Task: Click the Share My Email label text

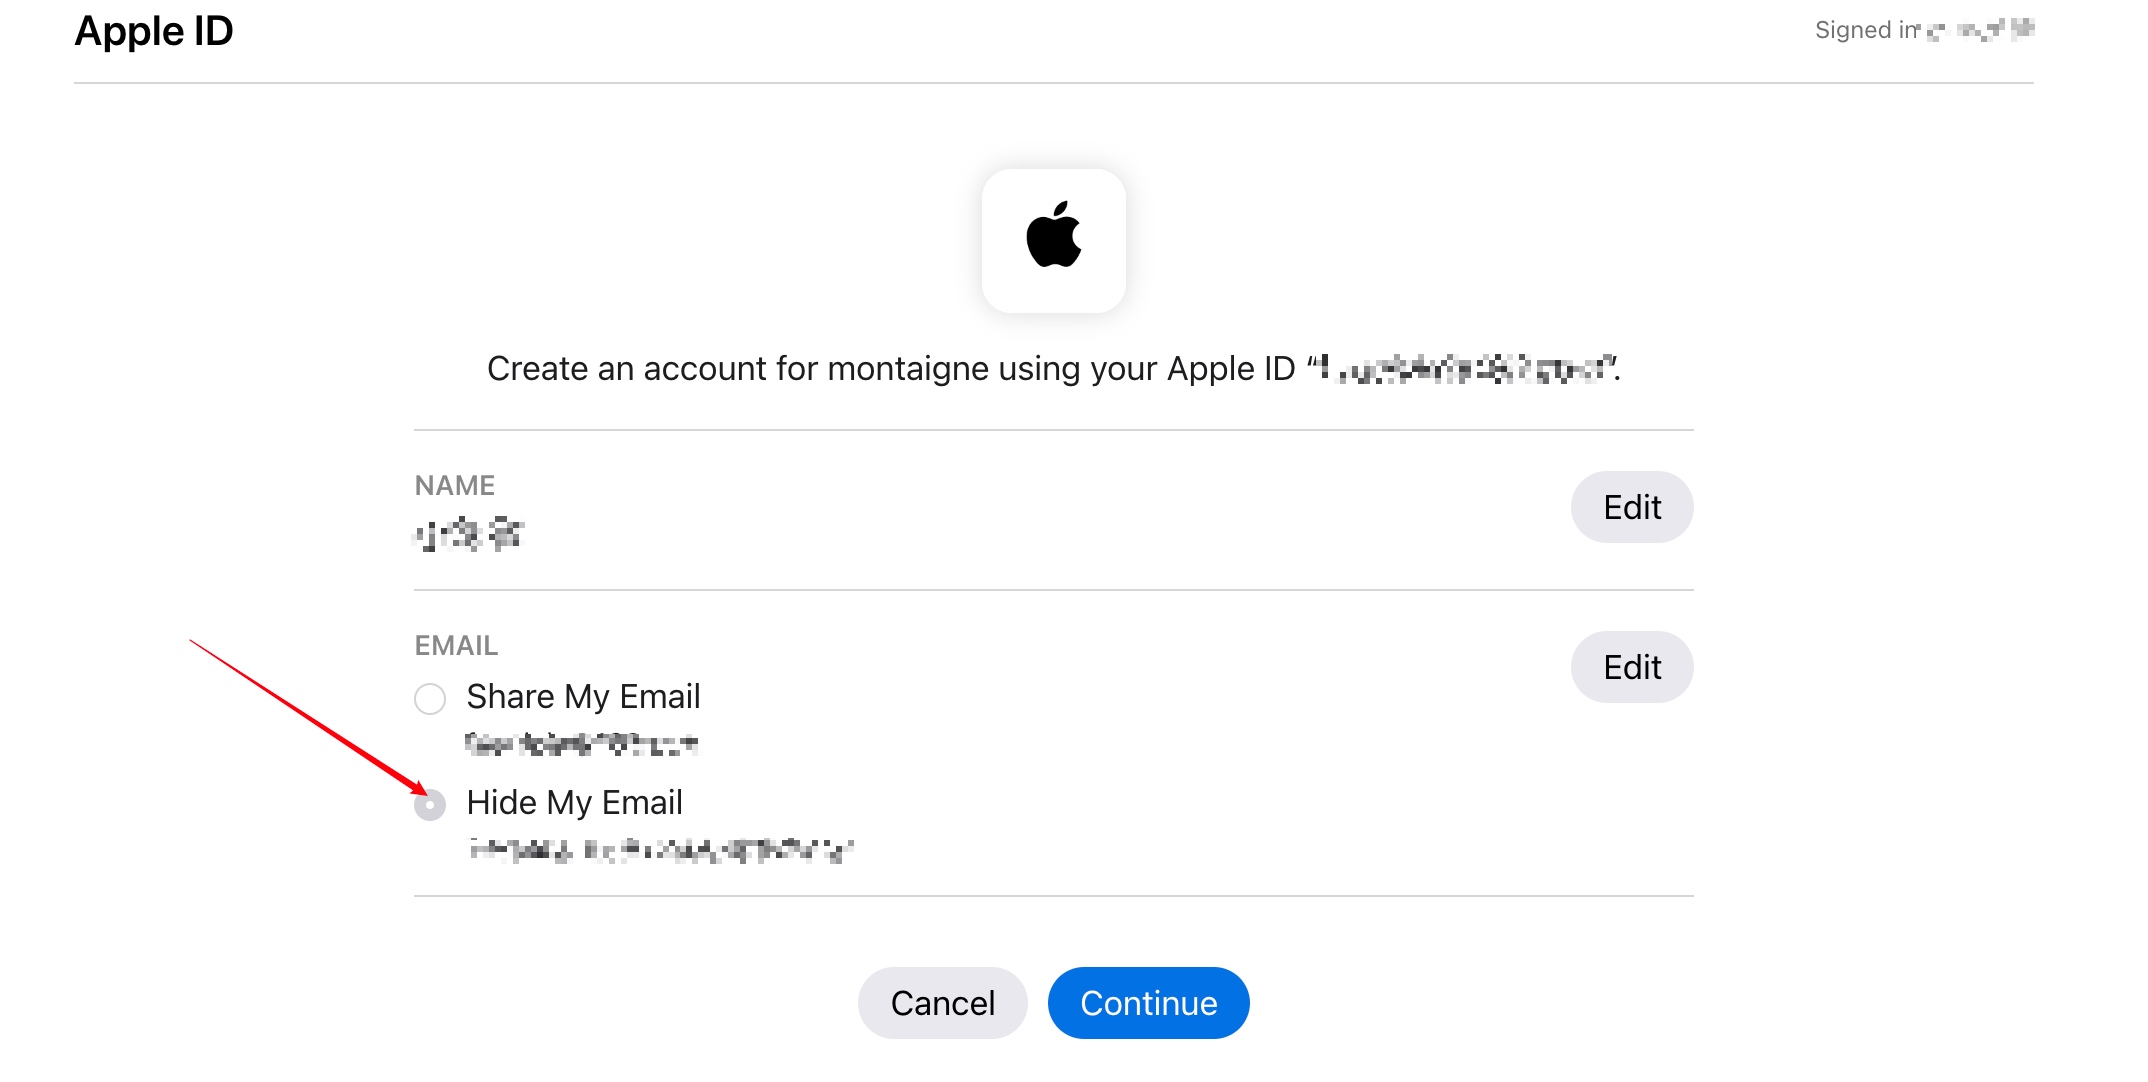Action: click(583, 696)
